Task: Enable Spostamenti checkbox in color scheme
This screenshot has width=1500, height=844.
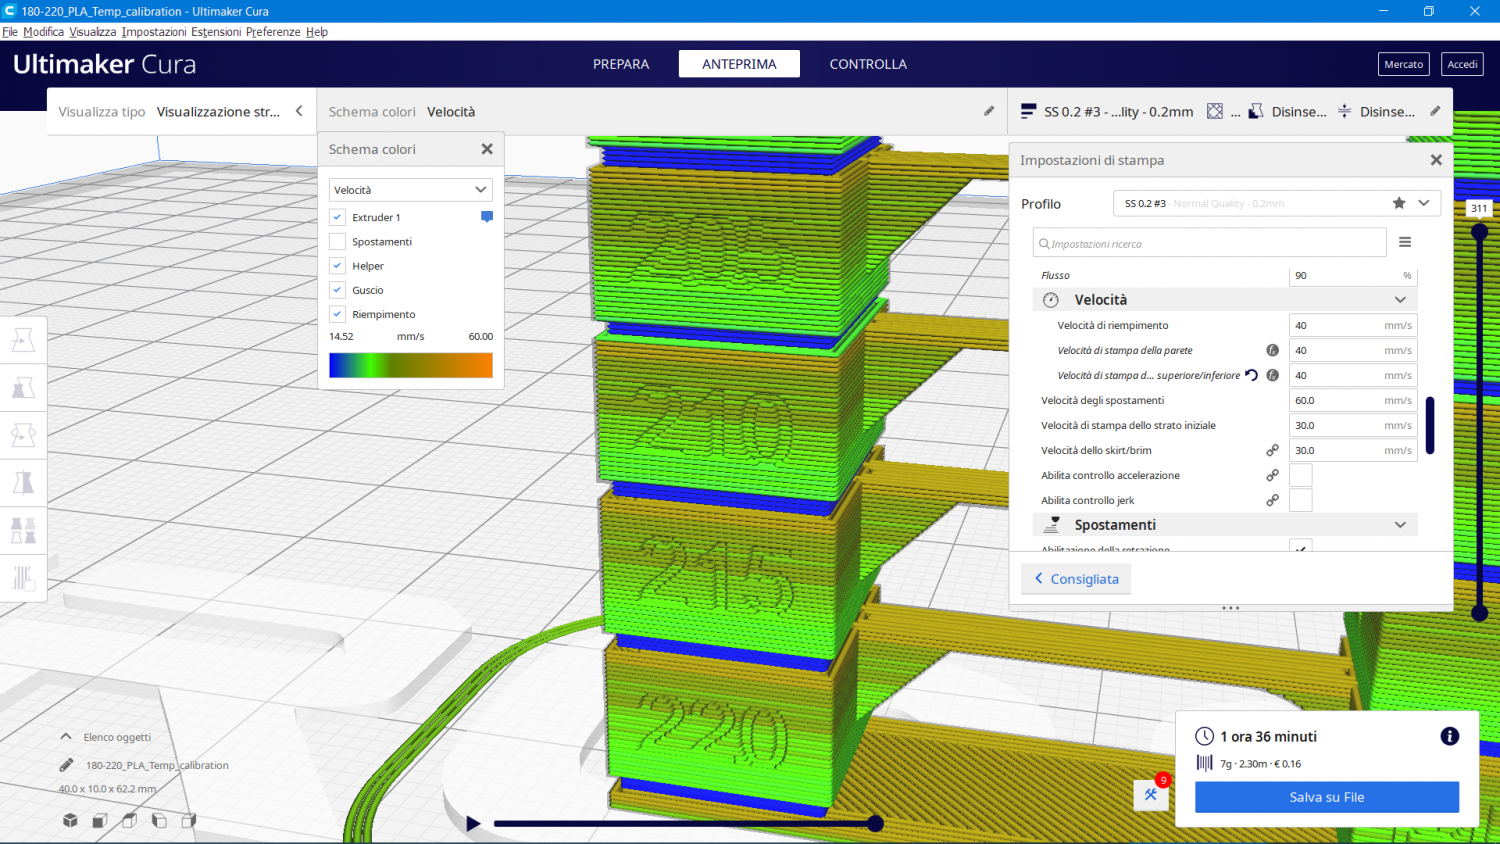Action: point(337,241)
